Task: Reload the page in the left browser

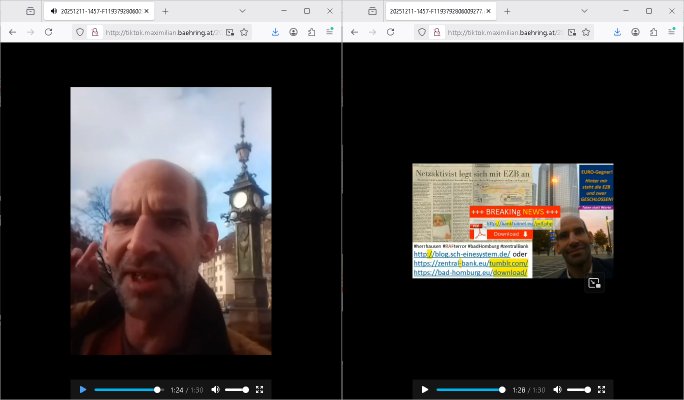Action: pos(48,32)
